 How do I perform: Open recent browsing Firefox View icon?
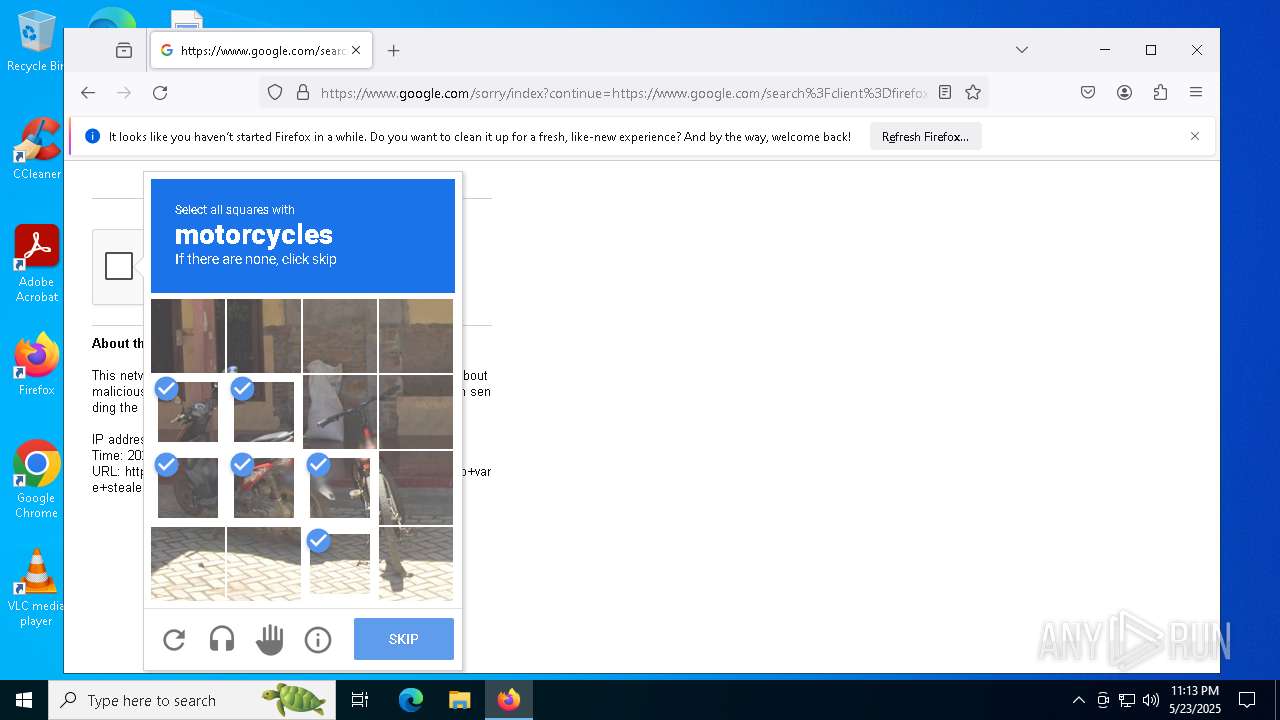pos(124,50)
